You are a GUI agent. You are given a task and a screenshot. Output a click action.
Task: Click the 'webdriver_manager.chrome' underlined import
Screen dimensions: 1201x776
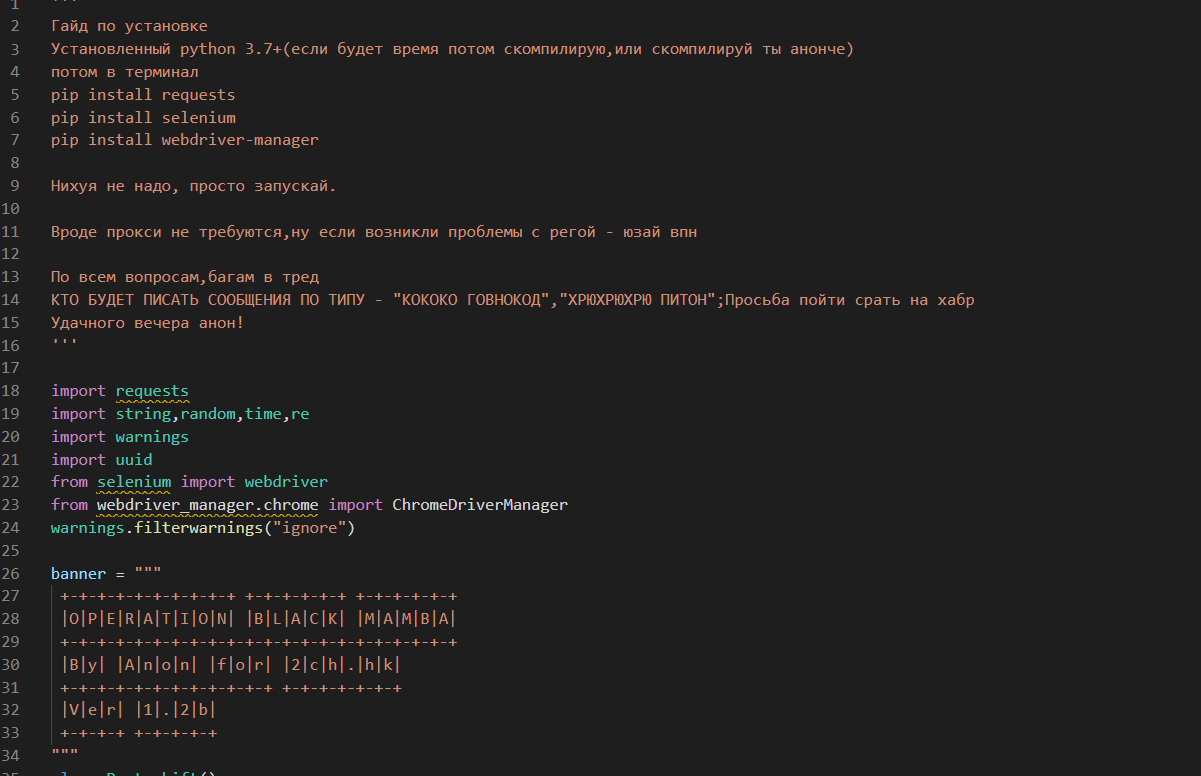(207, 505)
